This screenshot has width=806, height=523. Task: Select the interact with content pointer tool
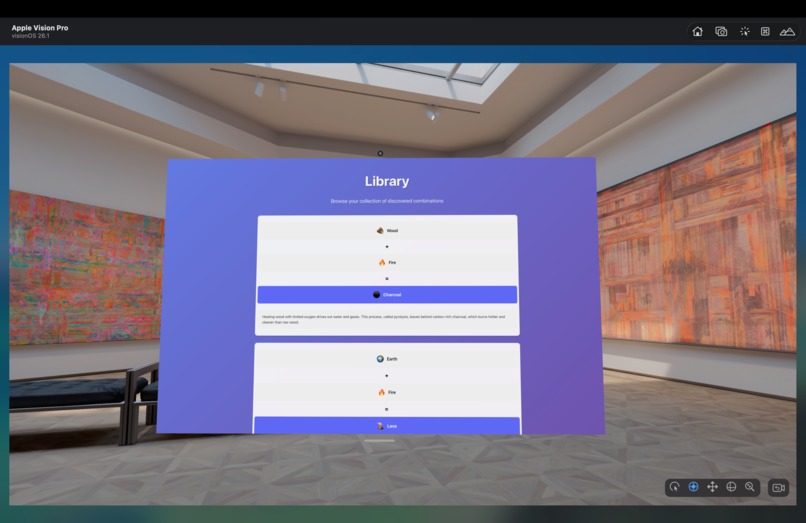(674, 486)
